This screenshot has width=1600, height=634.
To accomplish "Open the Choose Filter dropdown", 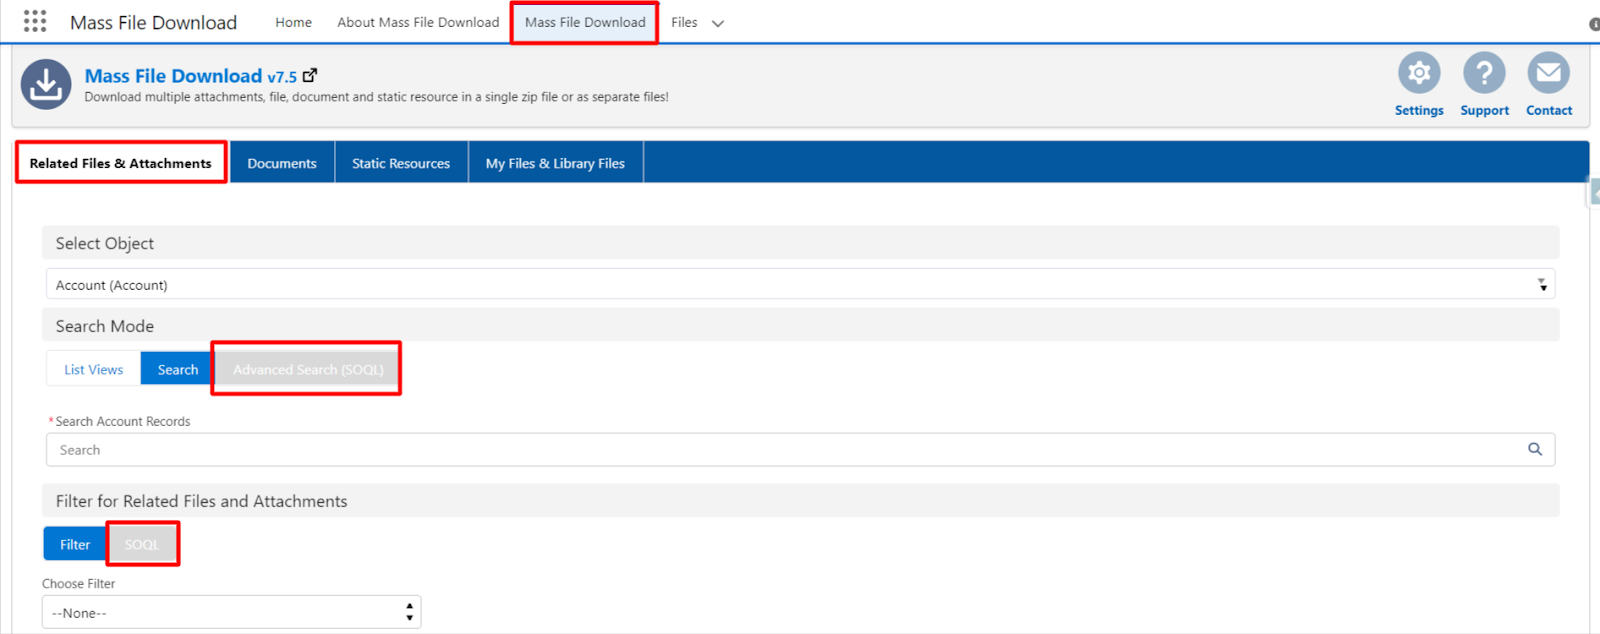I will [x=231, y=612].
